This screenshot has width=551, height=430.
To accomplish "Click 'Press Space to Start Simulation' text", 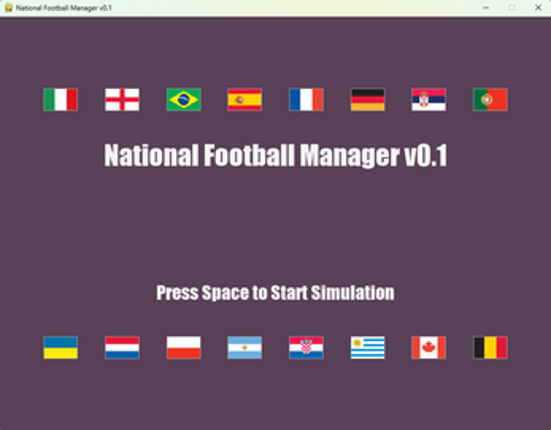I will coord(275,293).
